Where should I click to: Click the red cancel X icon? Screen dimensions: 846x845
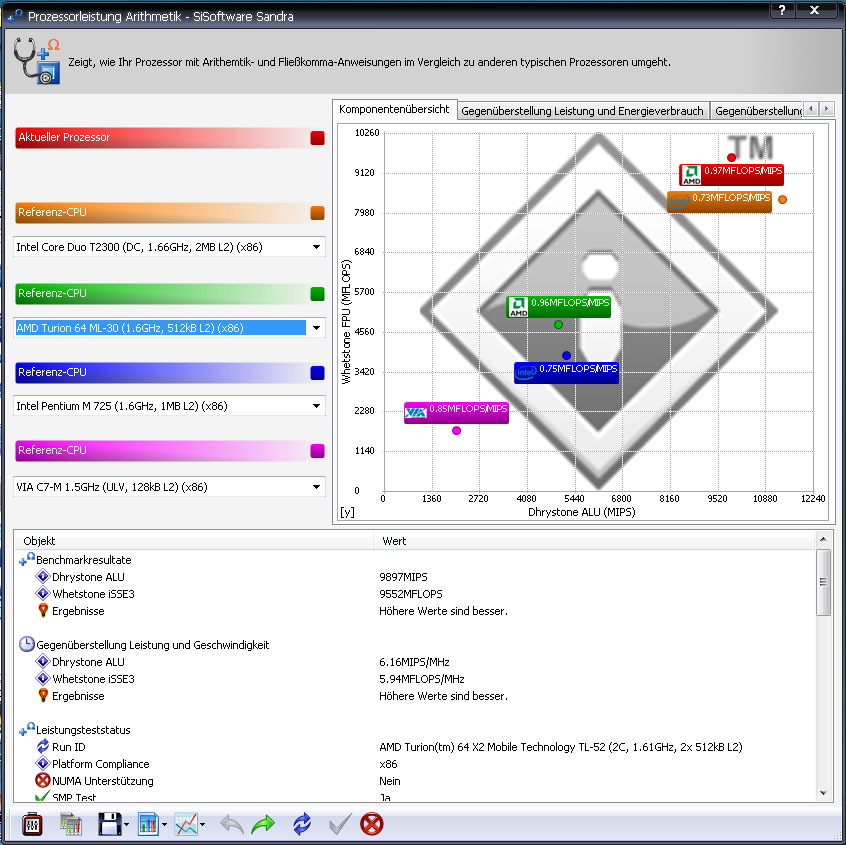click(372, 824)
